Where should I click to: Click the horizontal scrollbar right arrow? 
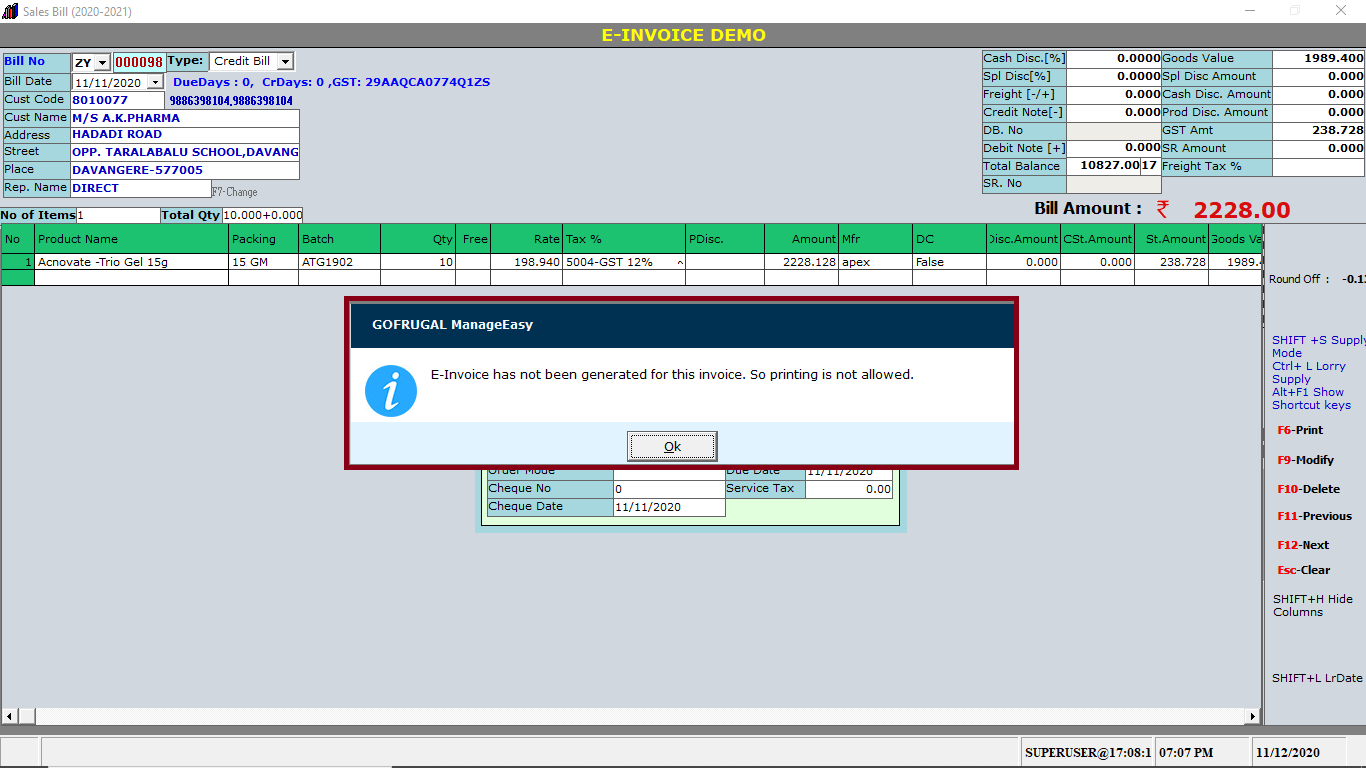(1253, 716)
